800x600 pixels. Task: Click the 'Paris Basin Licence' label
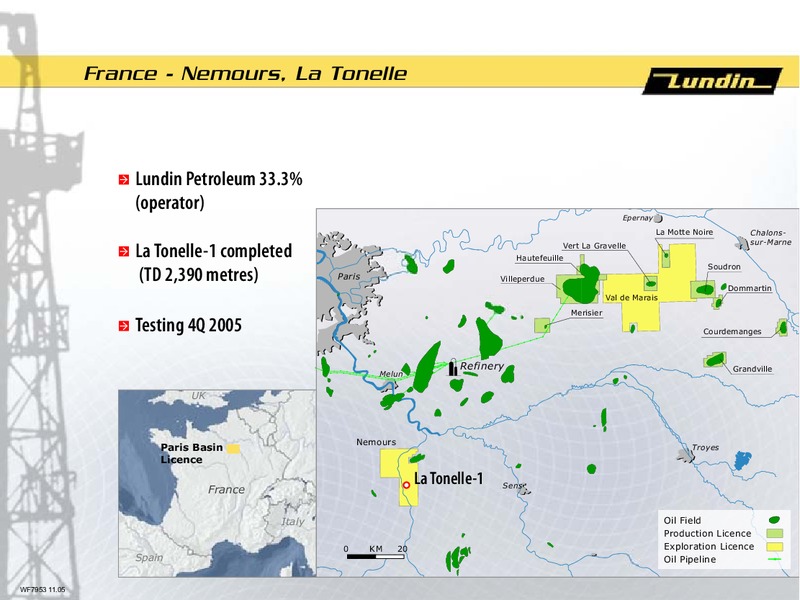click(x=192, y=453)
